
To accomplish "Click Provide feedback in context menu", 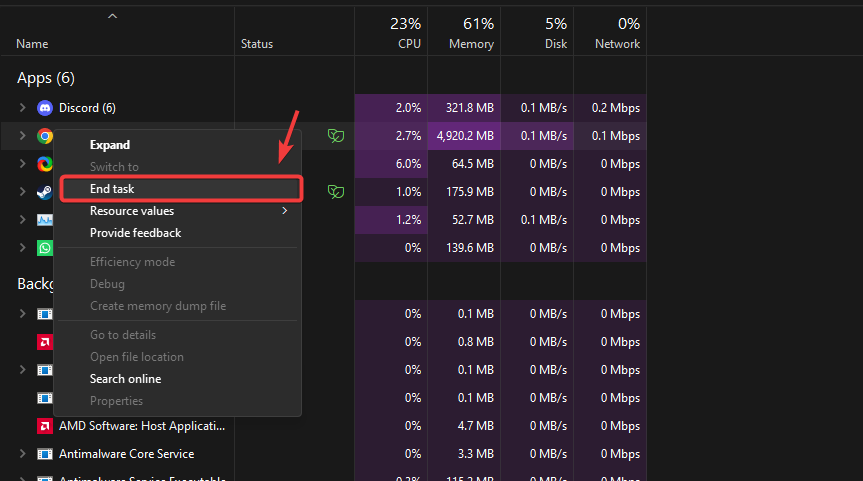I will 135,233.
